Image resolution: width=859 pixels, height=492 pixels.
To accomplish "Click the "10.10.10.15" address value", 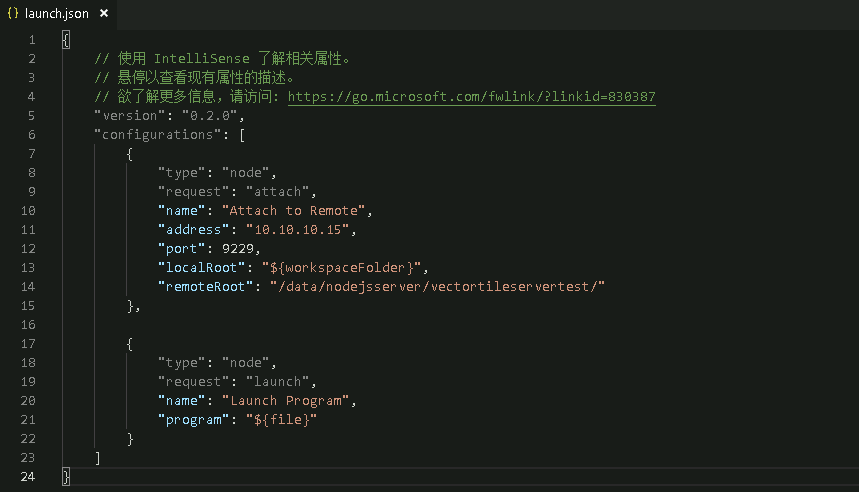I will click(297, 230).
